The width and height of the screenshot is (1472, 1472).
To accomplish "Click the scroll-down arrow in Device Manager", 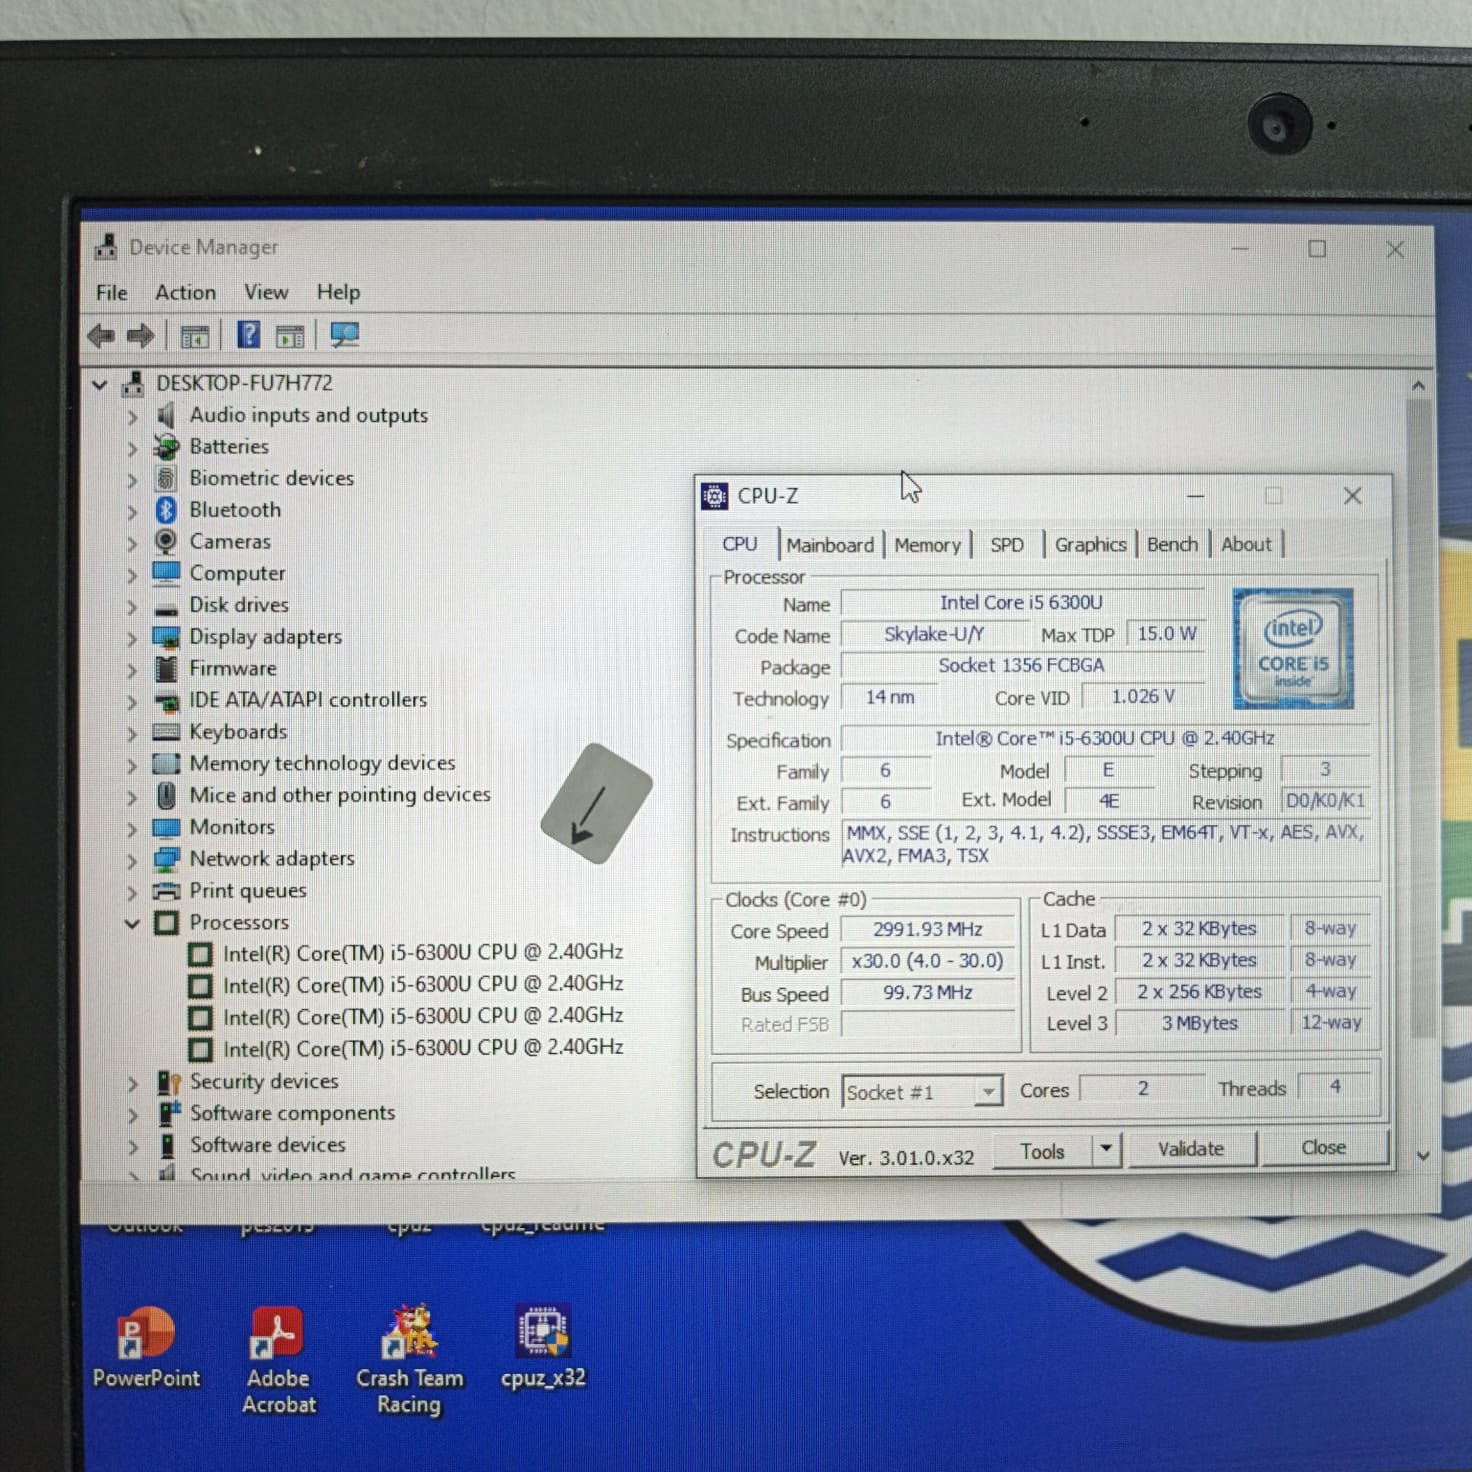I will (x=1422, y=1155).
